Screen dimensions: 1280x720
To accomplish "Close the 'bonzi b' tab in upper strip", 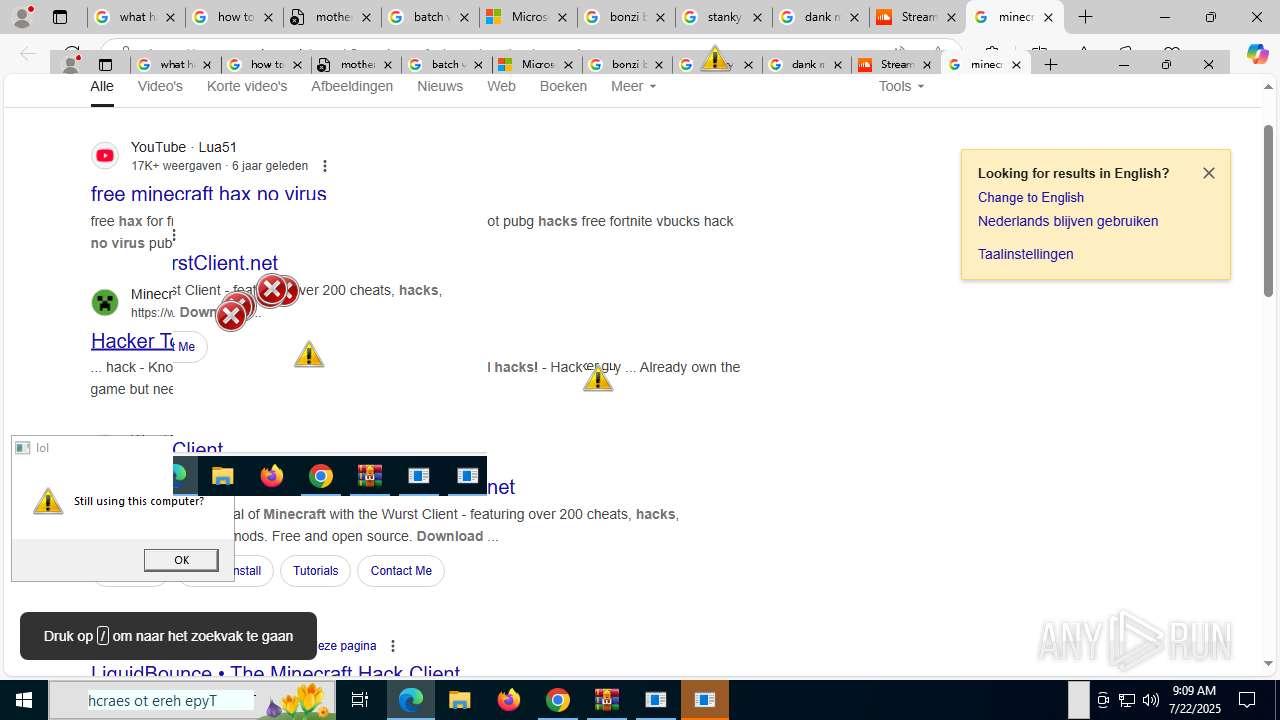I will click(x=660, y=17).
